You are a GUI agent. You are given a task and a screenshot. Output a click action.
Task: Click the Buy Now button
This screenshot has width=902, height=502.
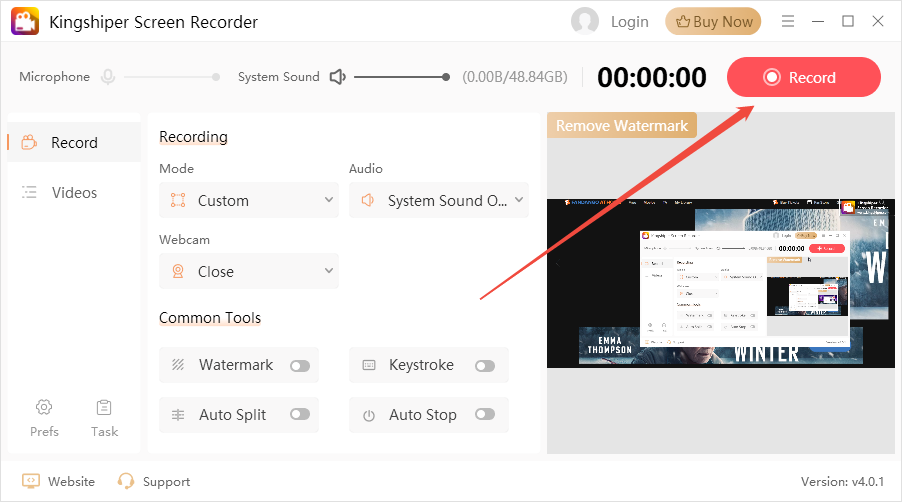coord(713,21)
